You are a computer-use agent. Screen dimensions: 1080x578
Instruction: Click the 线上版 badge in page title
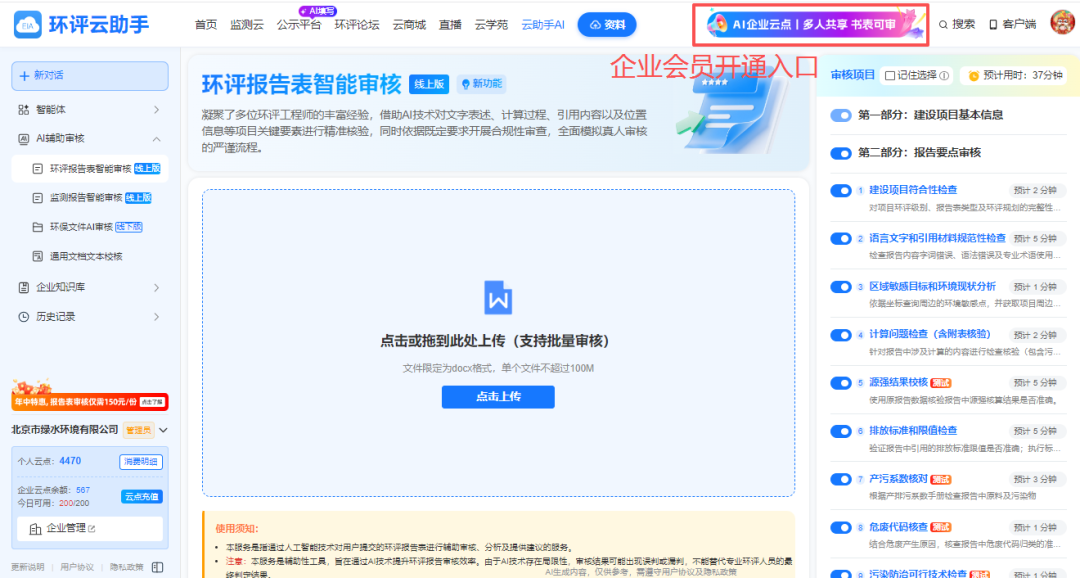[x=429, y=84]
